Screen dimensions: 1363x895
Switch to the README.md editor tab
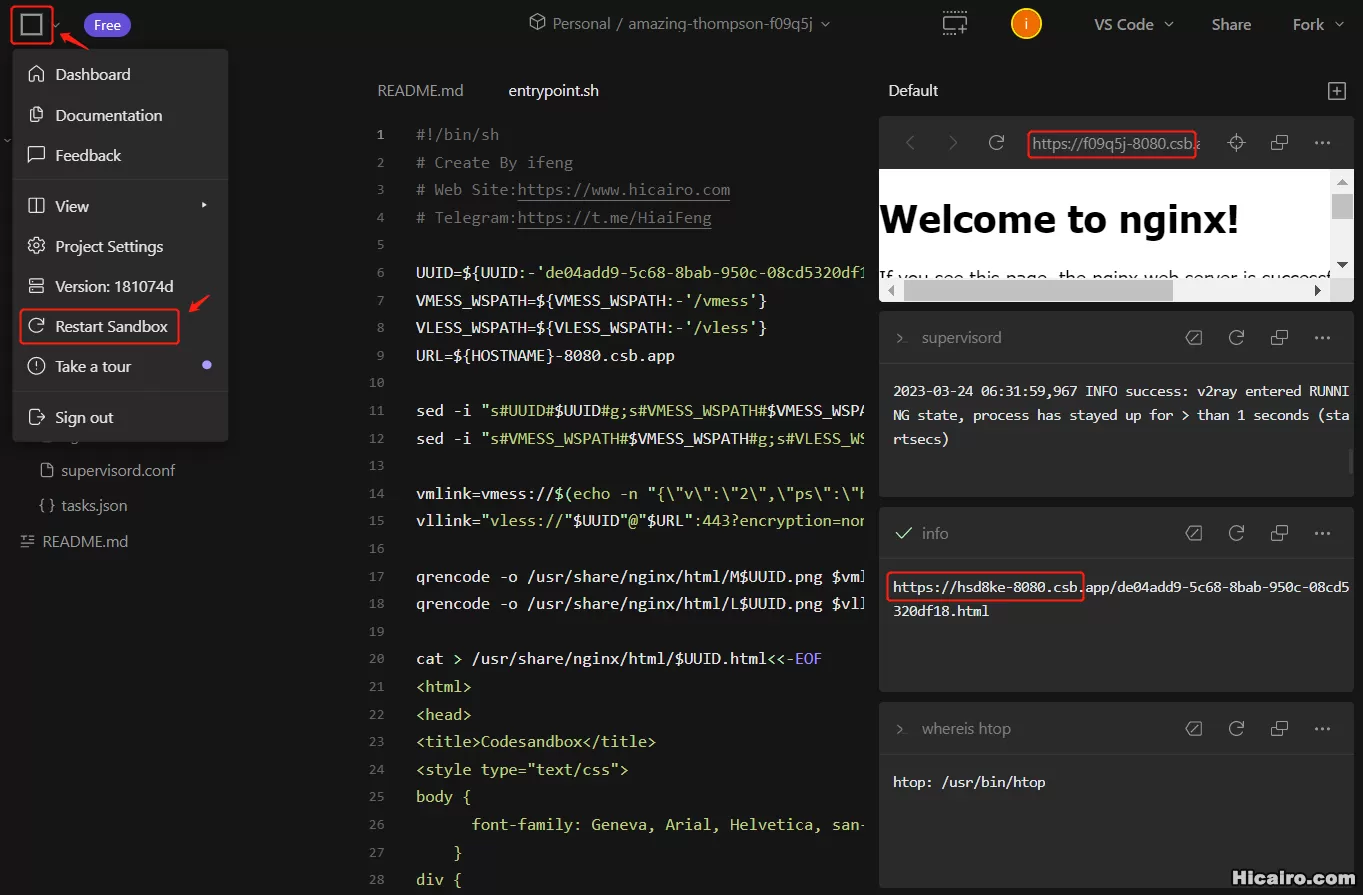pos(420,91)
